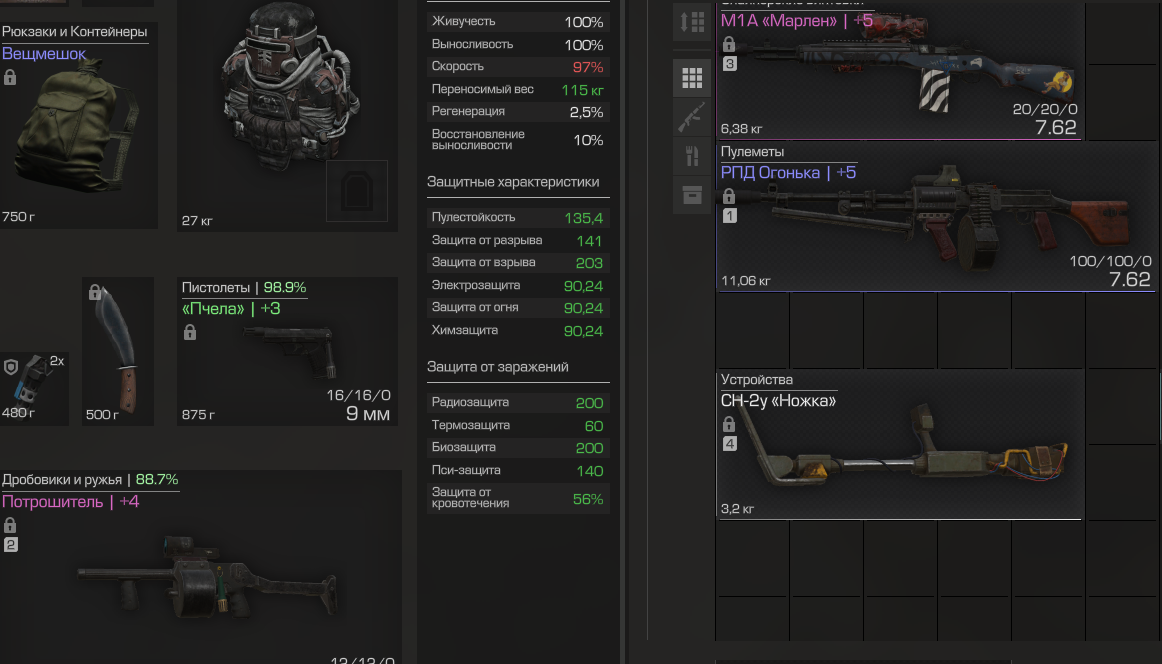This screenshot has width=1162, height=664.
Task: Click slot badge 2 on Потрошитель
Action: 10,545
